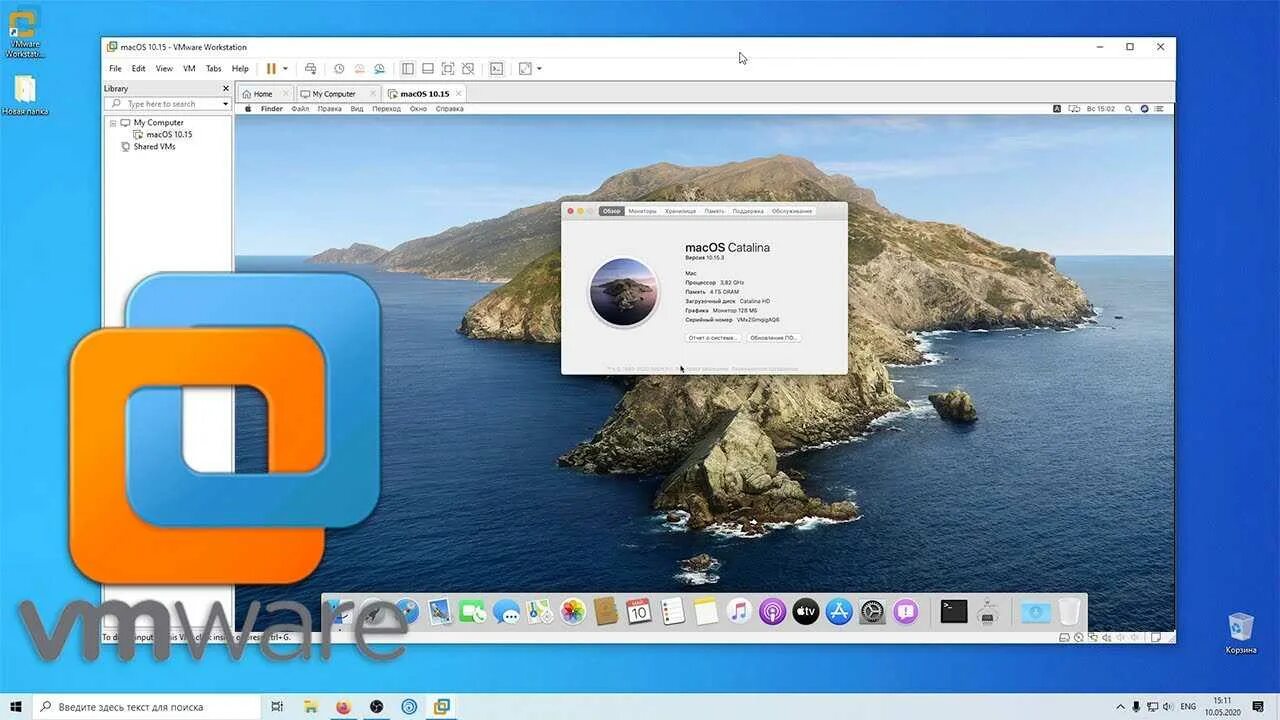This screenshot has height=720, width=1280.
Task: Click the Windows taskbar search box
Action: click(x=148, y=706)
